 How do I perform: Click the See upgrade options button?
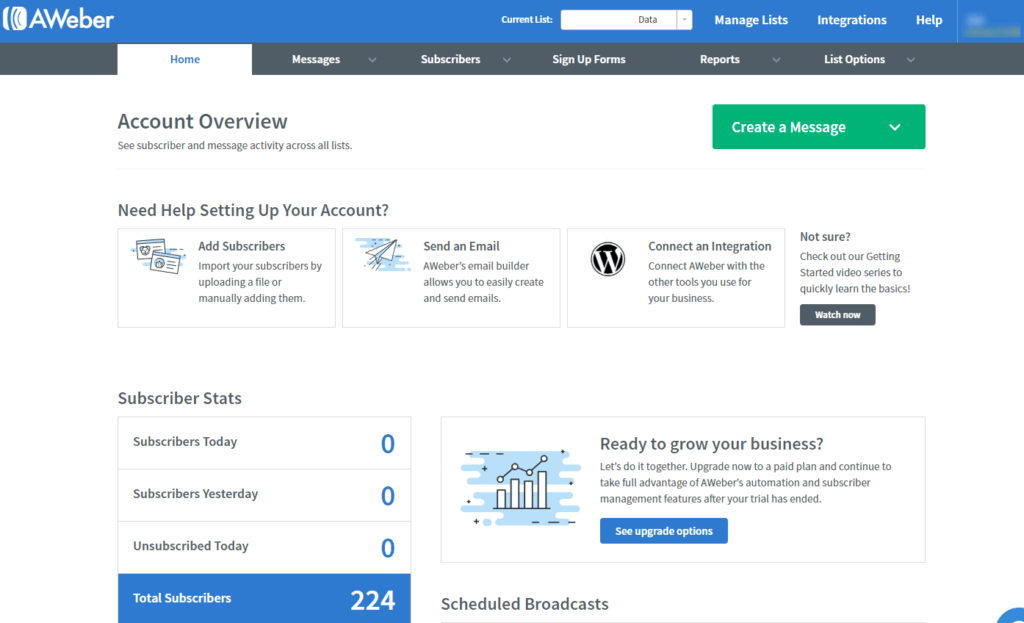664,531
